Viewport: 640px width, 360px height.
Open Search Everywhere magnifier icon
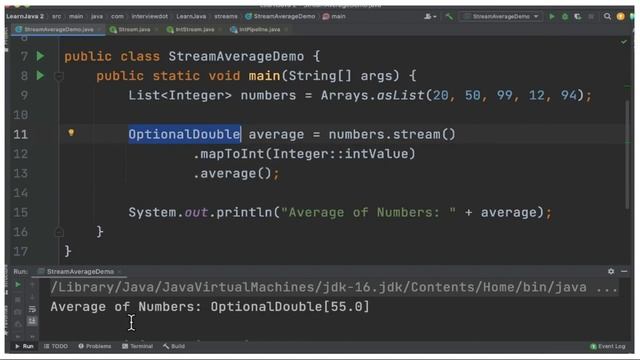(607, 17)
